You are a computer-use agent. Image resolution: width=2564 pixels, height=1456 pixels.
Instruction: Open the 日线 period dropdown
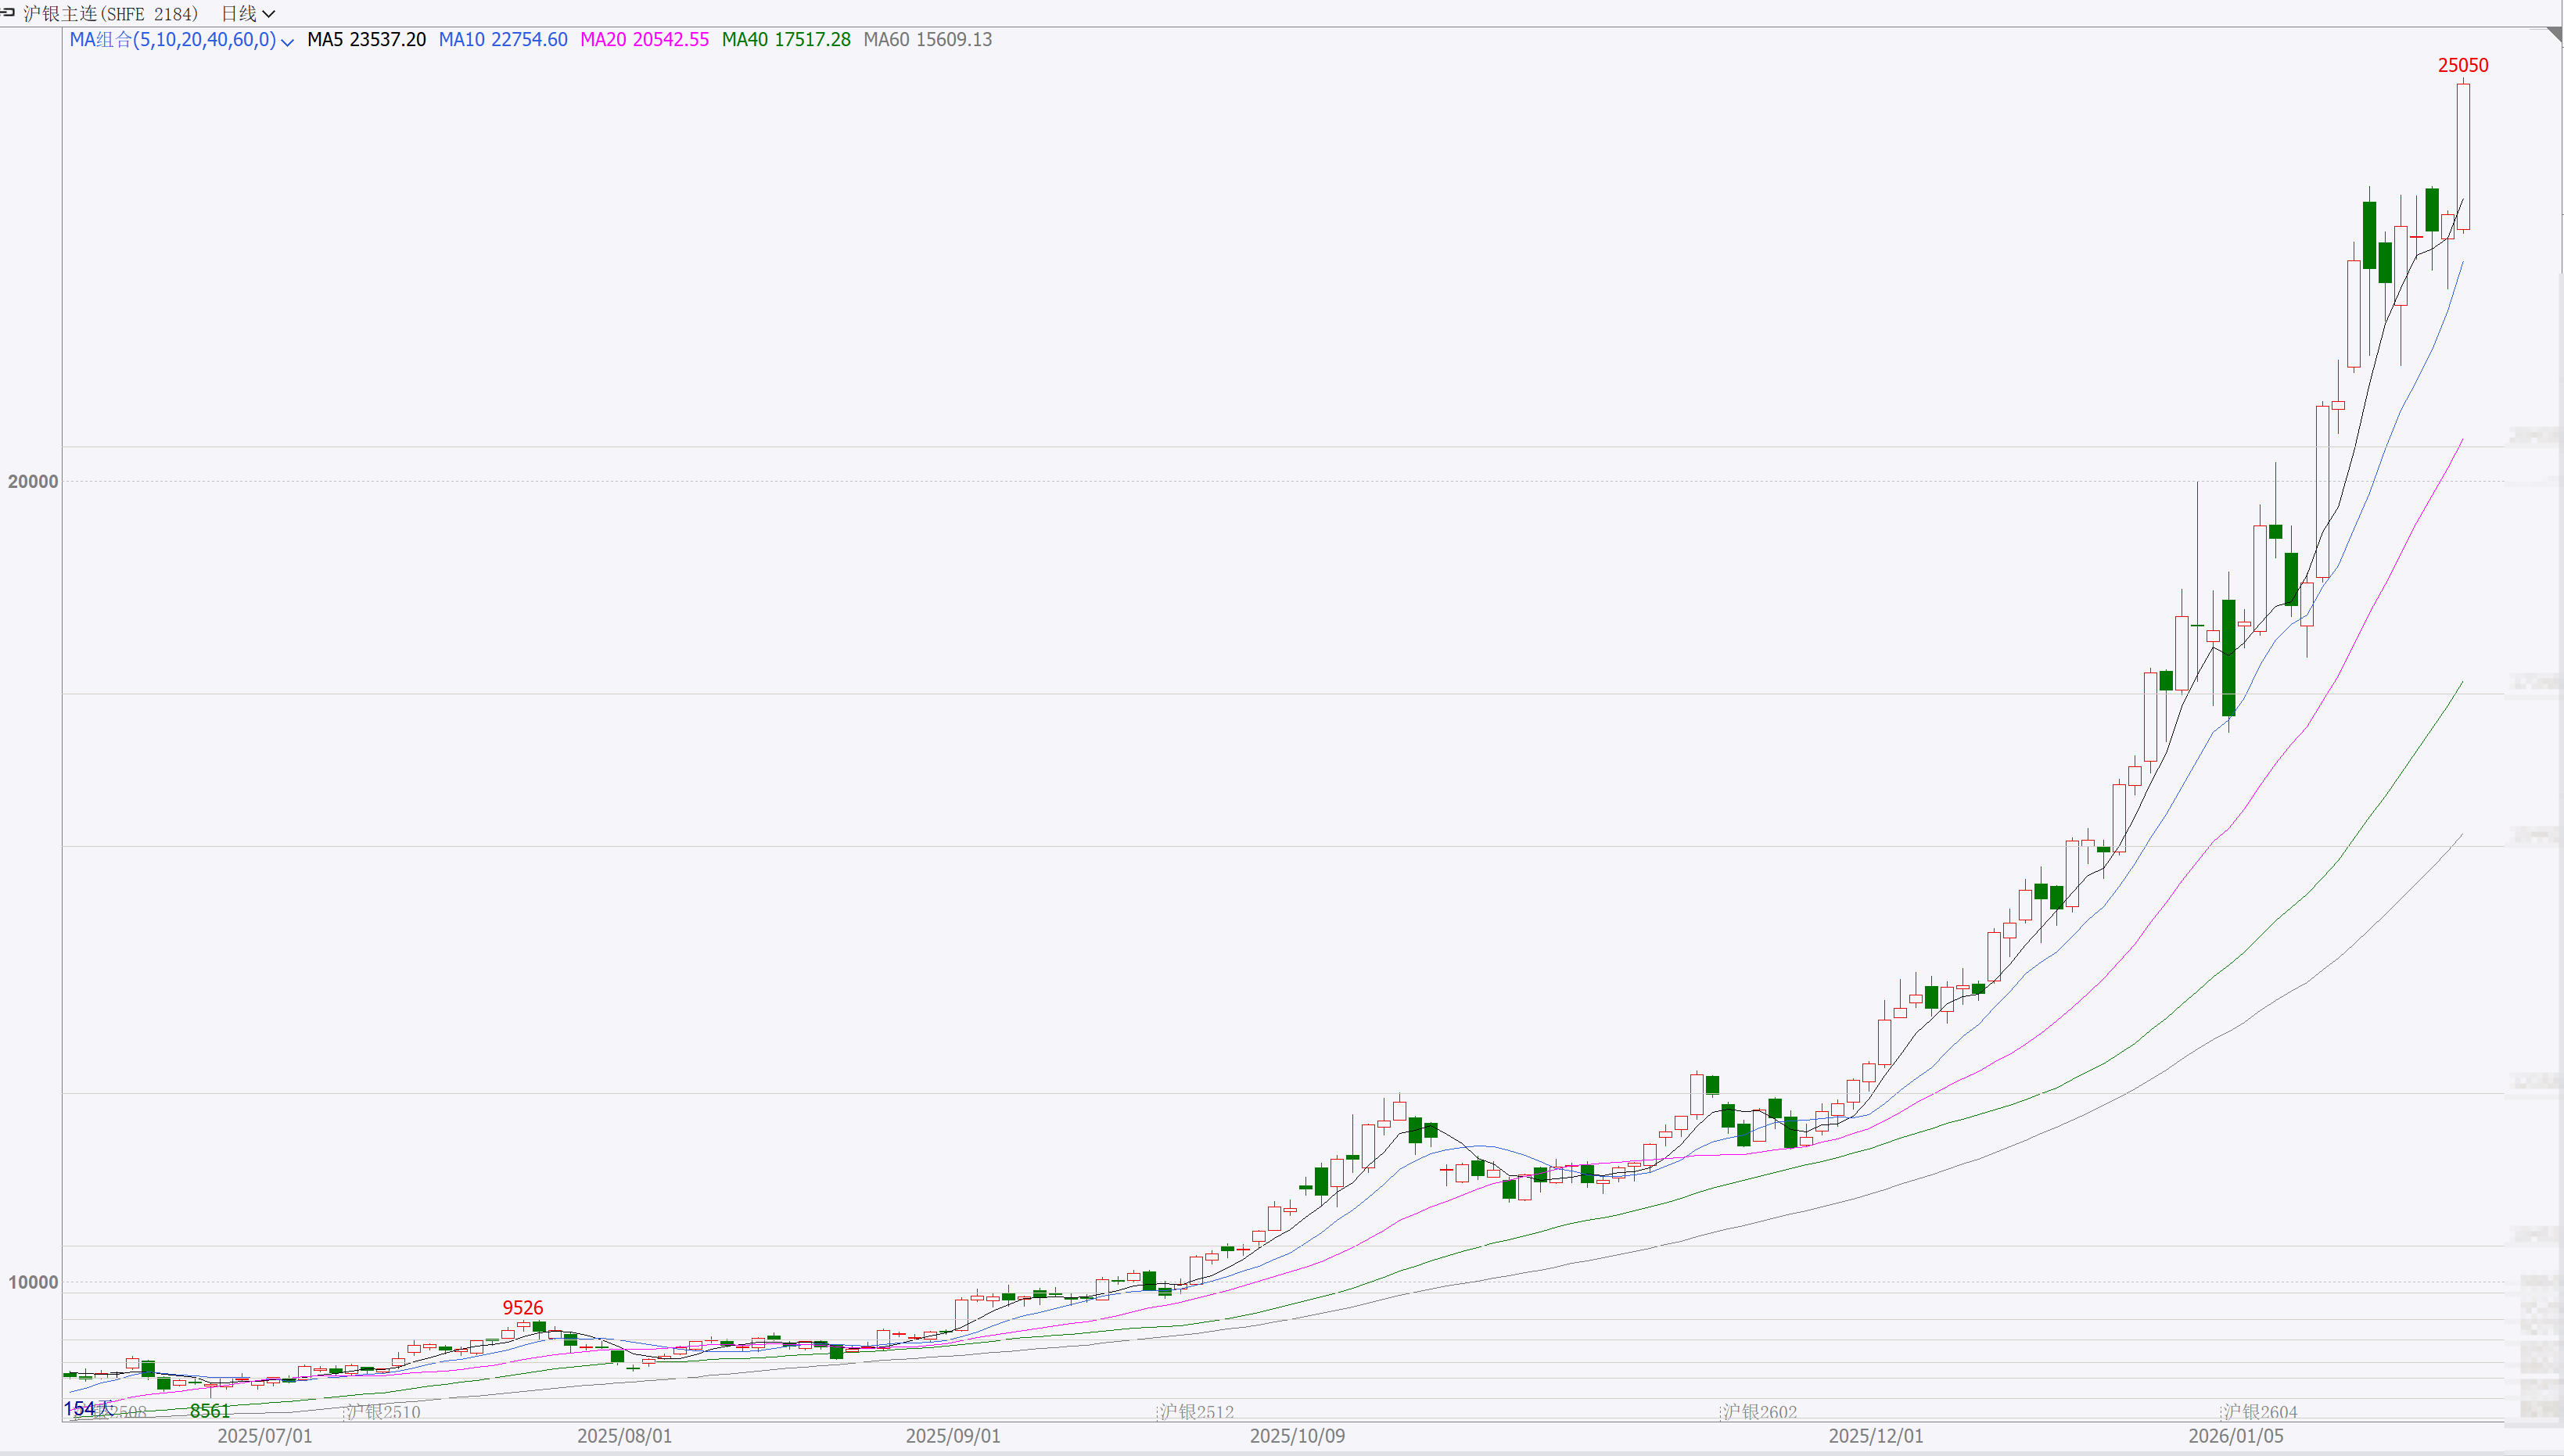click(x=247, y=13)
